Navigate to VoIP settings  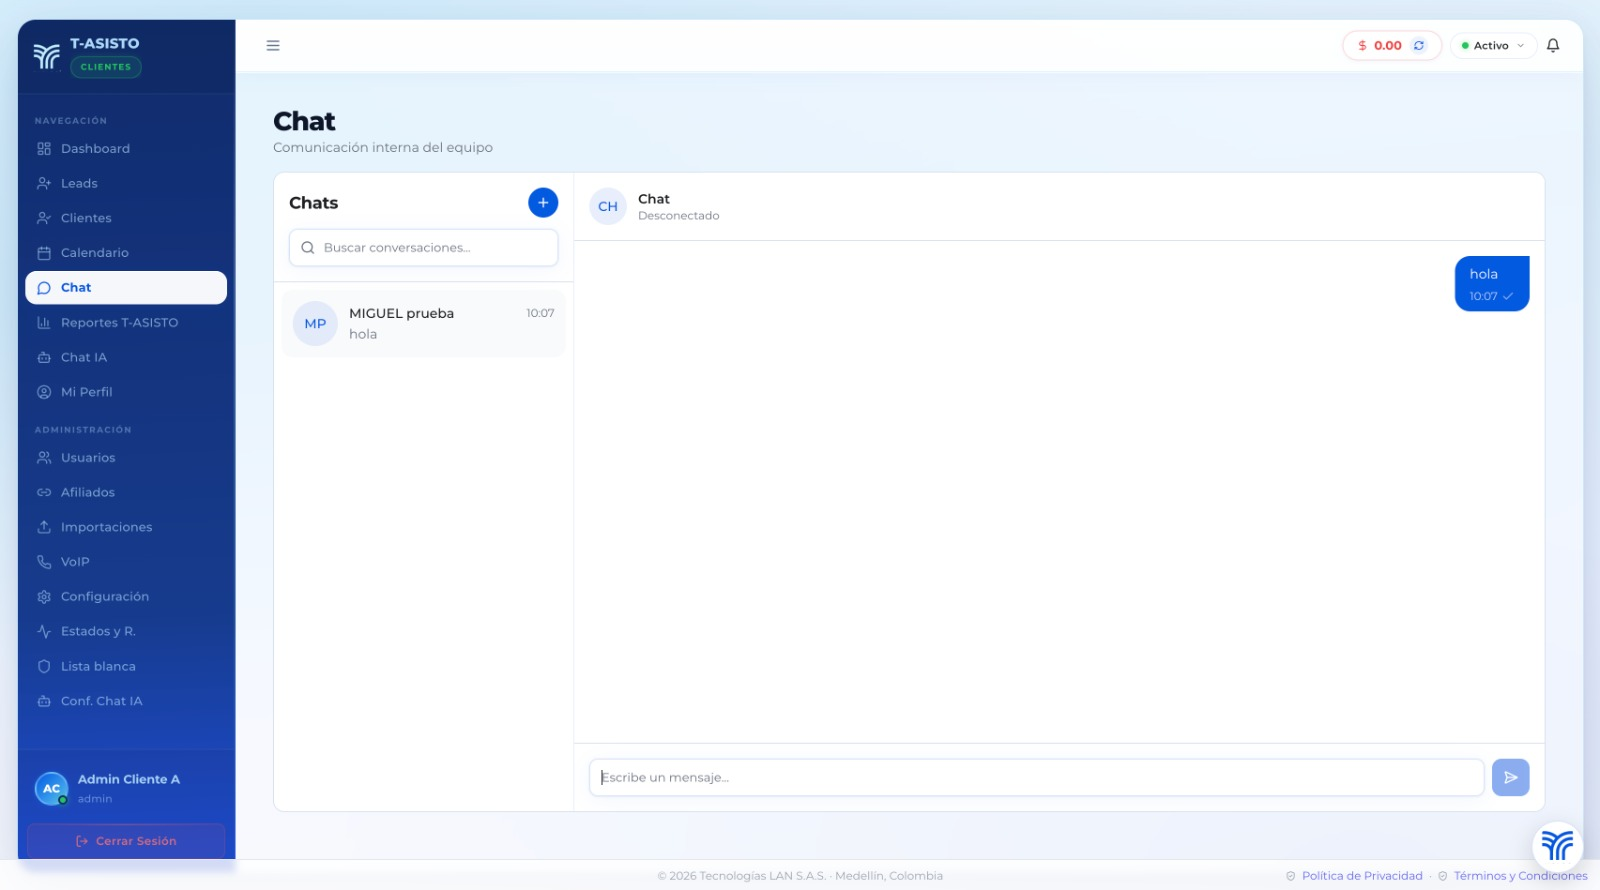click(75, 562)
